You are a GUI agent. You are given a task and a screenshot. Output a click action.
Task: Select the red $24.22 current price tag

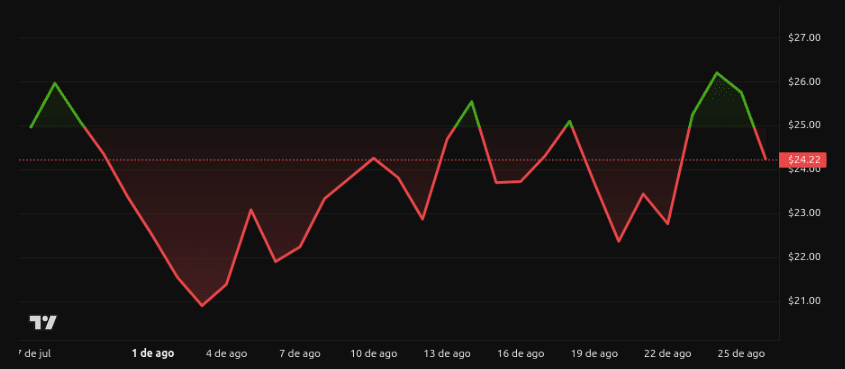(802, 160)
